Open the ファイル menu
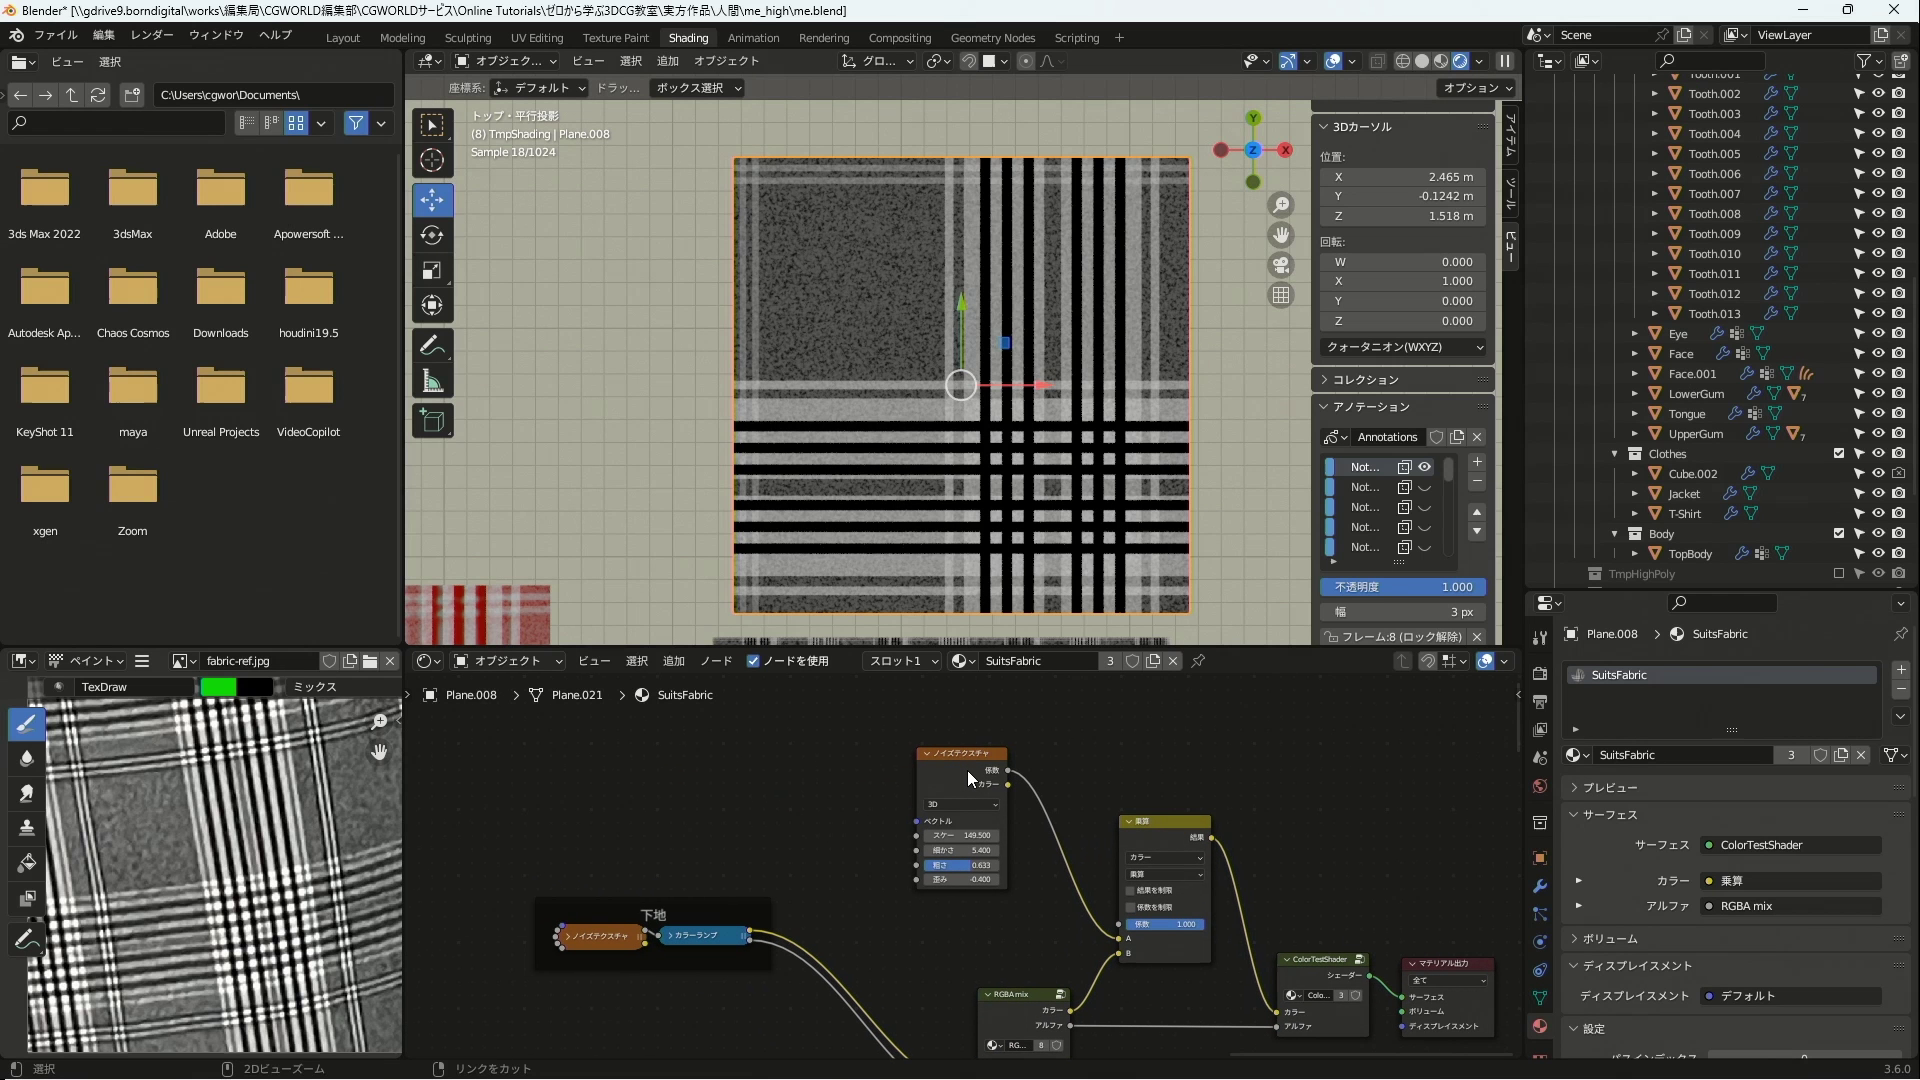Screen dimensions: 1920x1080 pos(56,35)
